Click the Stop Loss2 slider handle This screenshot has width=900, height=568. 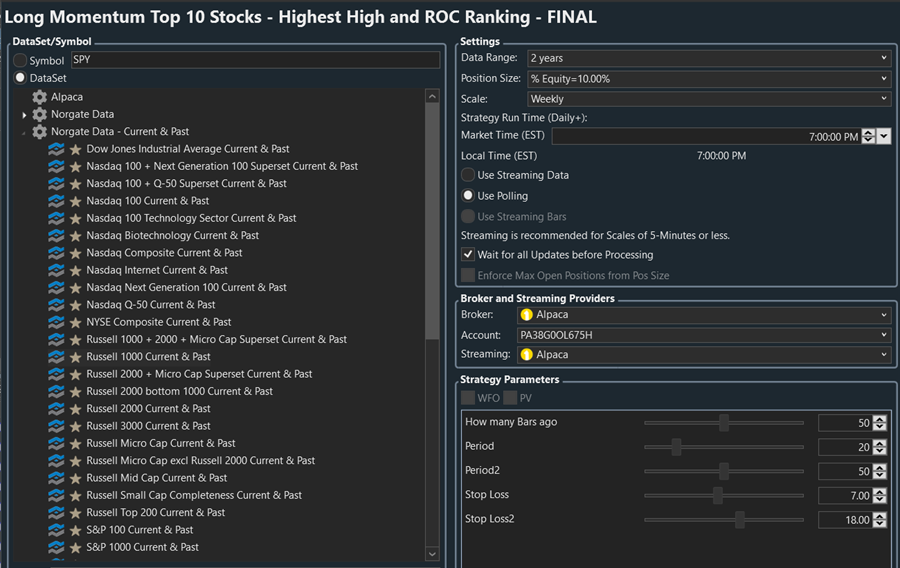coord(740,520)
